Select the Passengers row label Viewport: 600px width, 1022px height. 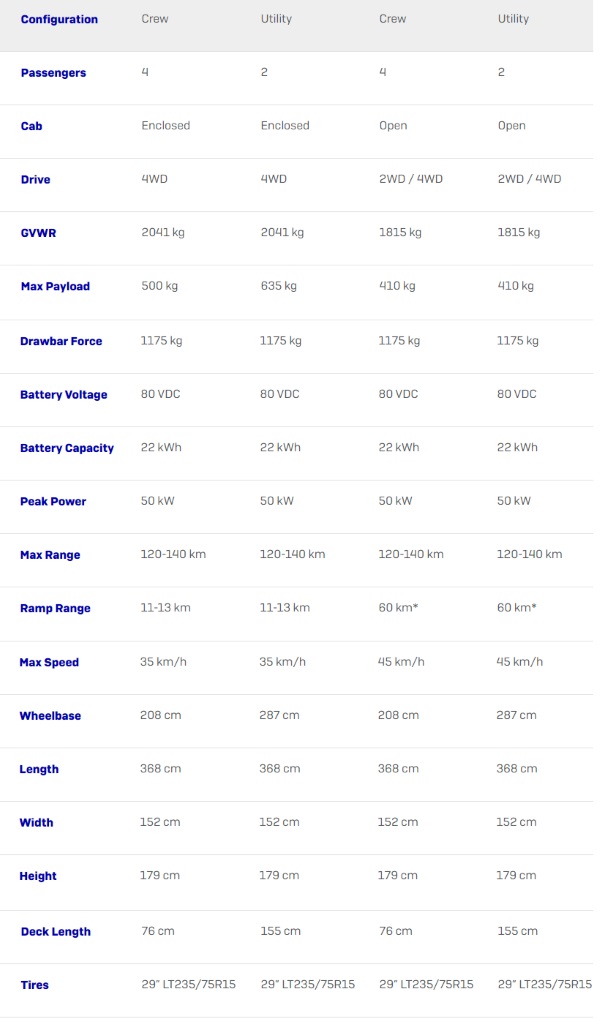[x=53, y=73]
